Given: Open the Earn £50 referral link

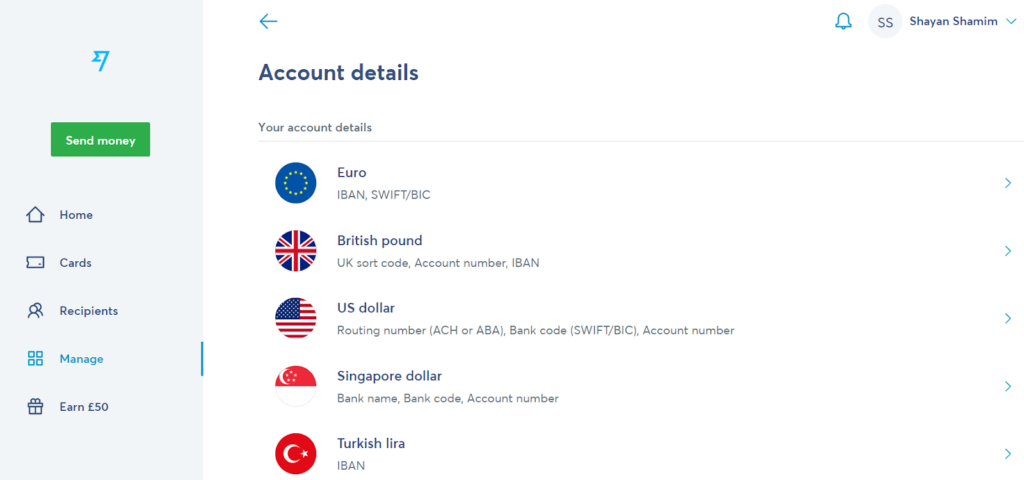Looking at the screenshot, I should (x=83, y=407).
